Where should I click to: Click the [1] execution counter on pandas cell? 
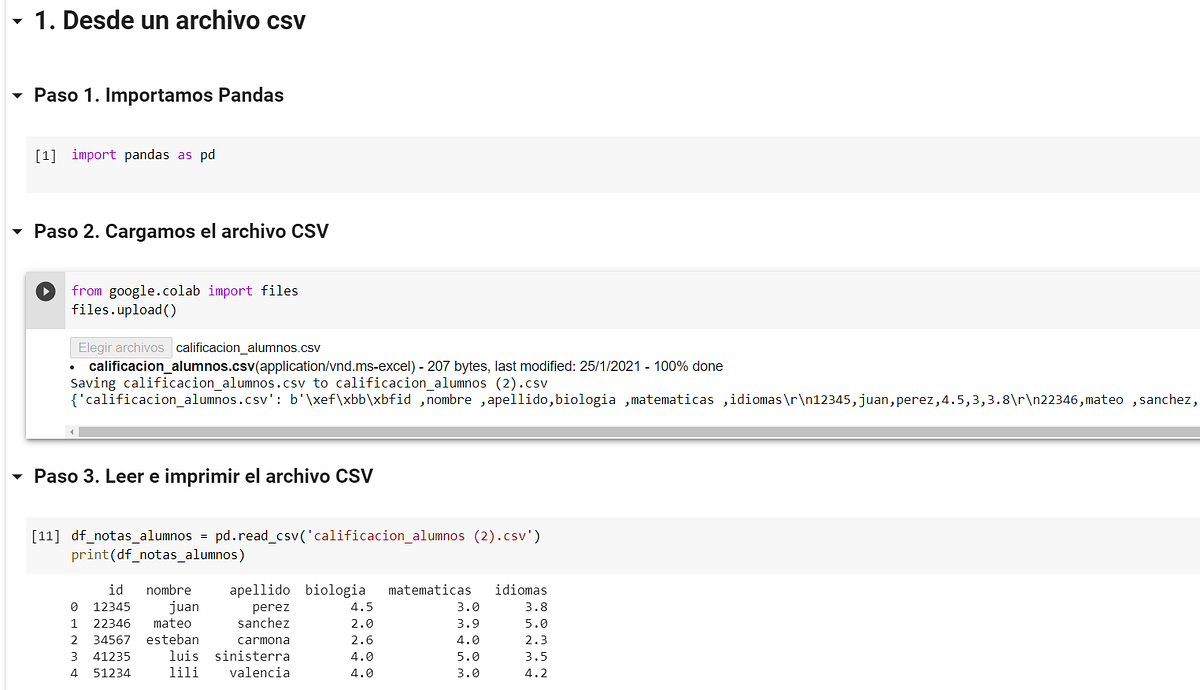coord(45,154)
